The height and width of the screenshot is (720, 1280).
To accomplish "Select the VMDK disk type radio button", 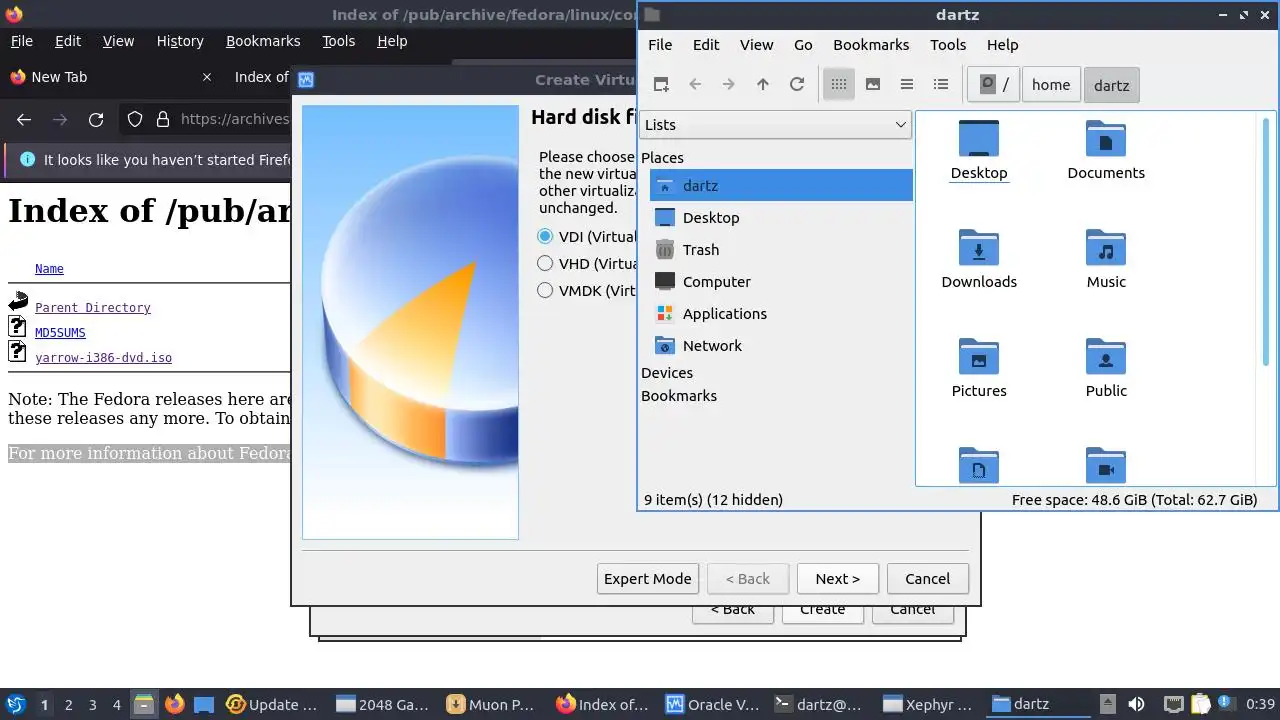I will coord(545,291).
